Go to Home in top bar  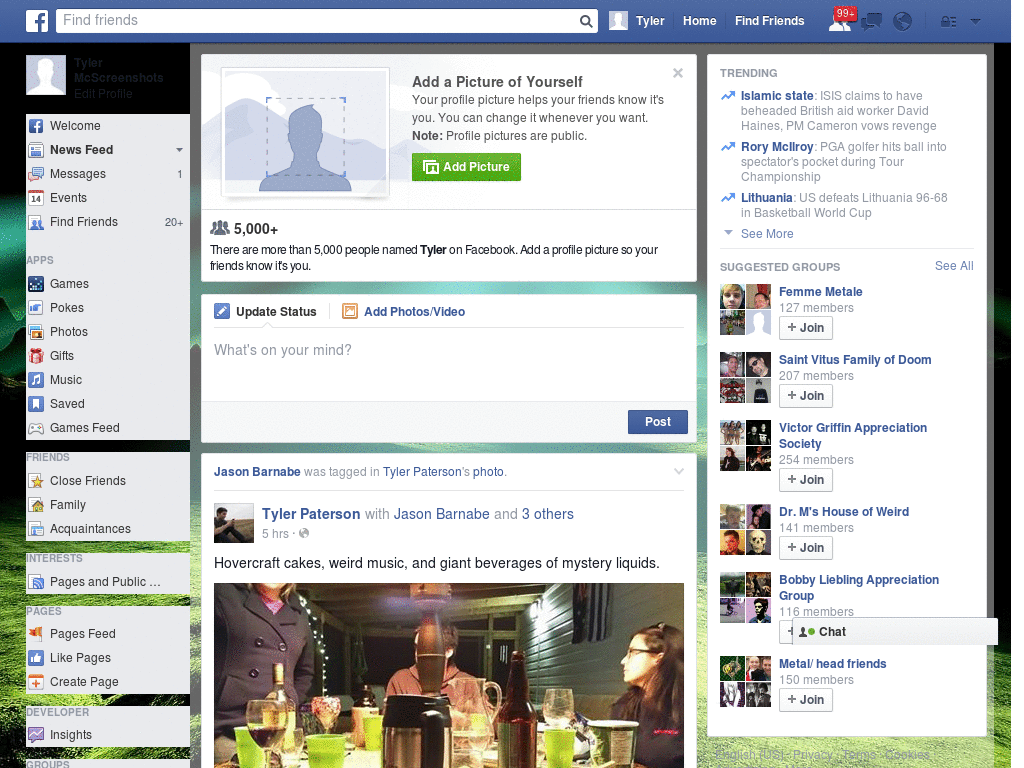[699, 21]
